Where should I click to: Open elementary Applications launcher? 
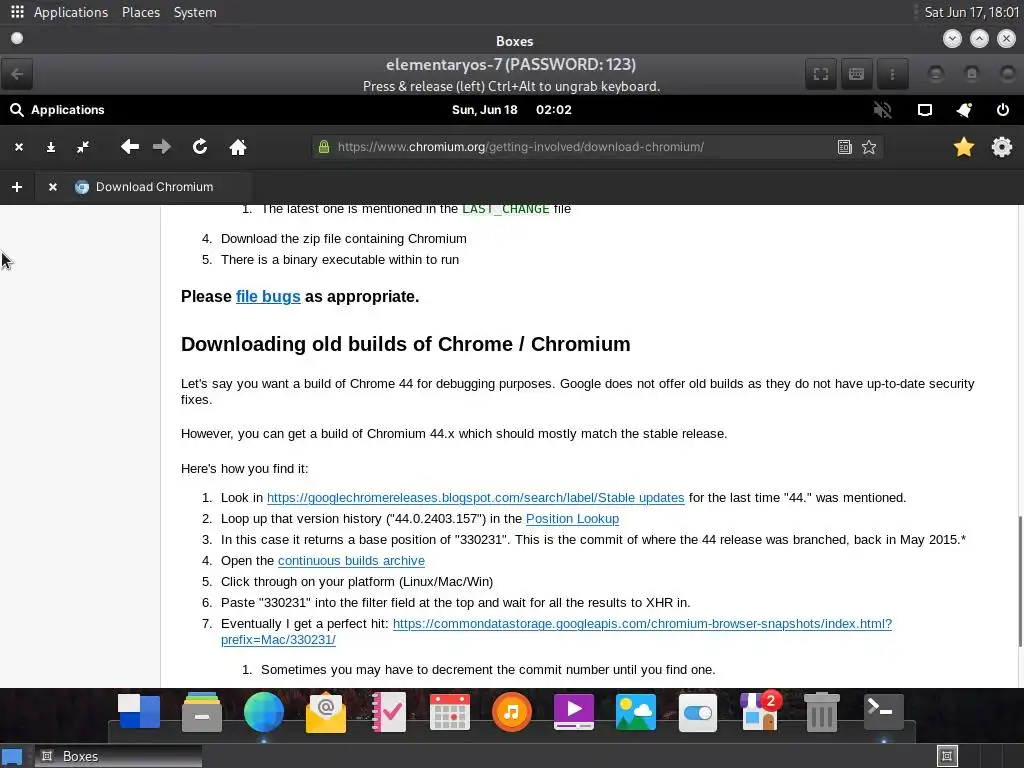pos(57,110)
